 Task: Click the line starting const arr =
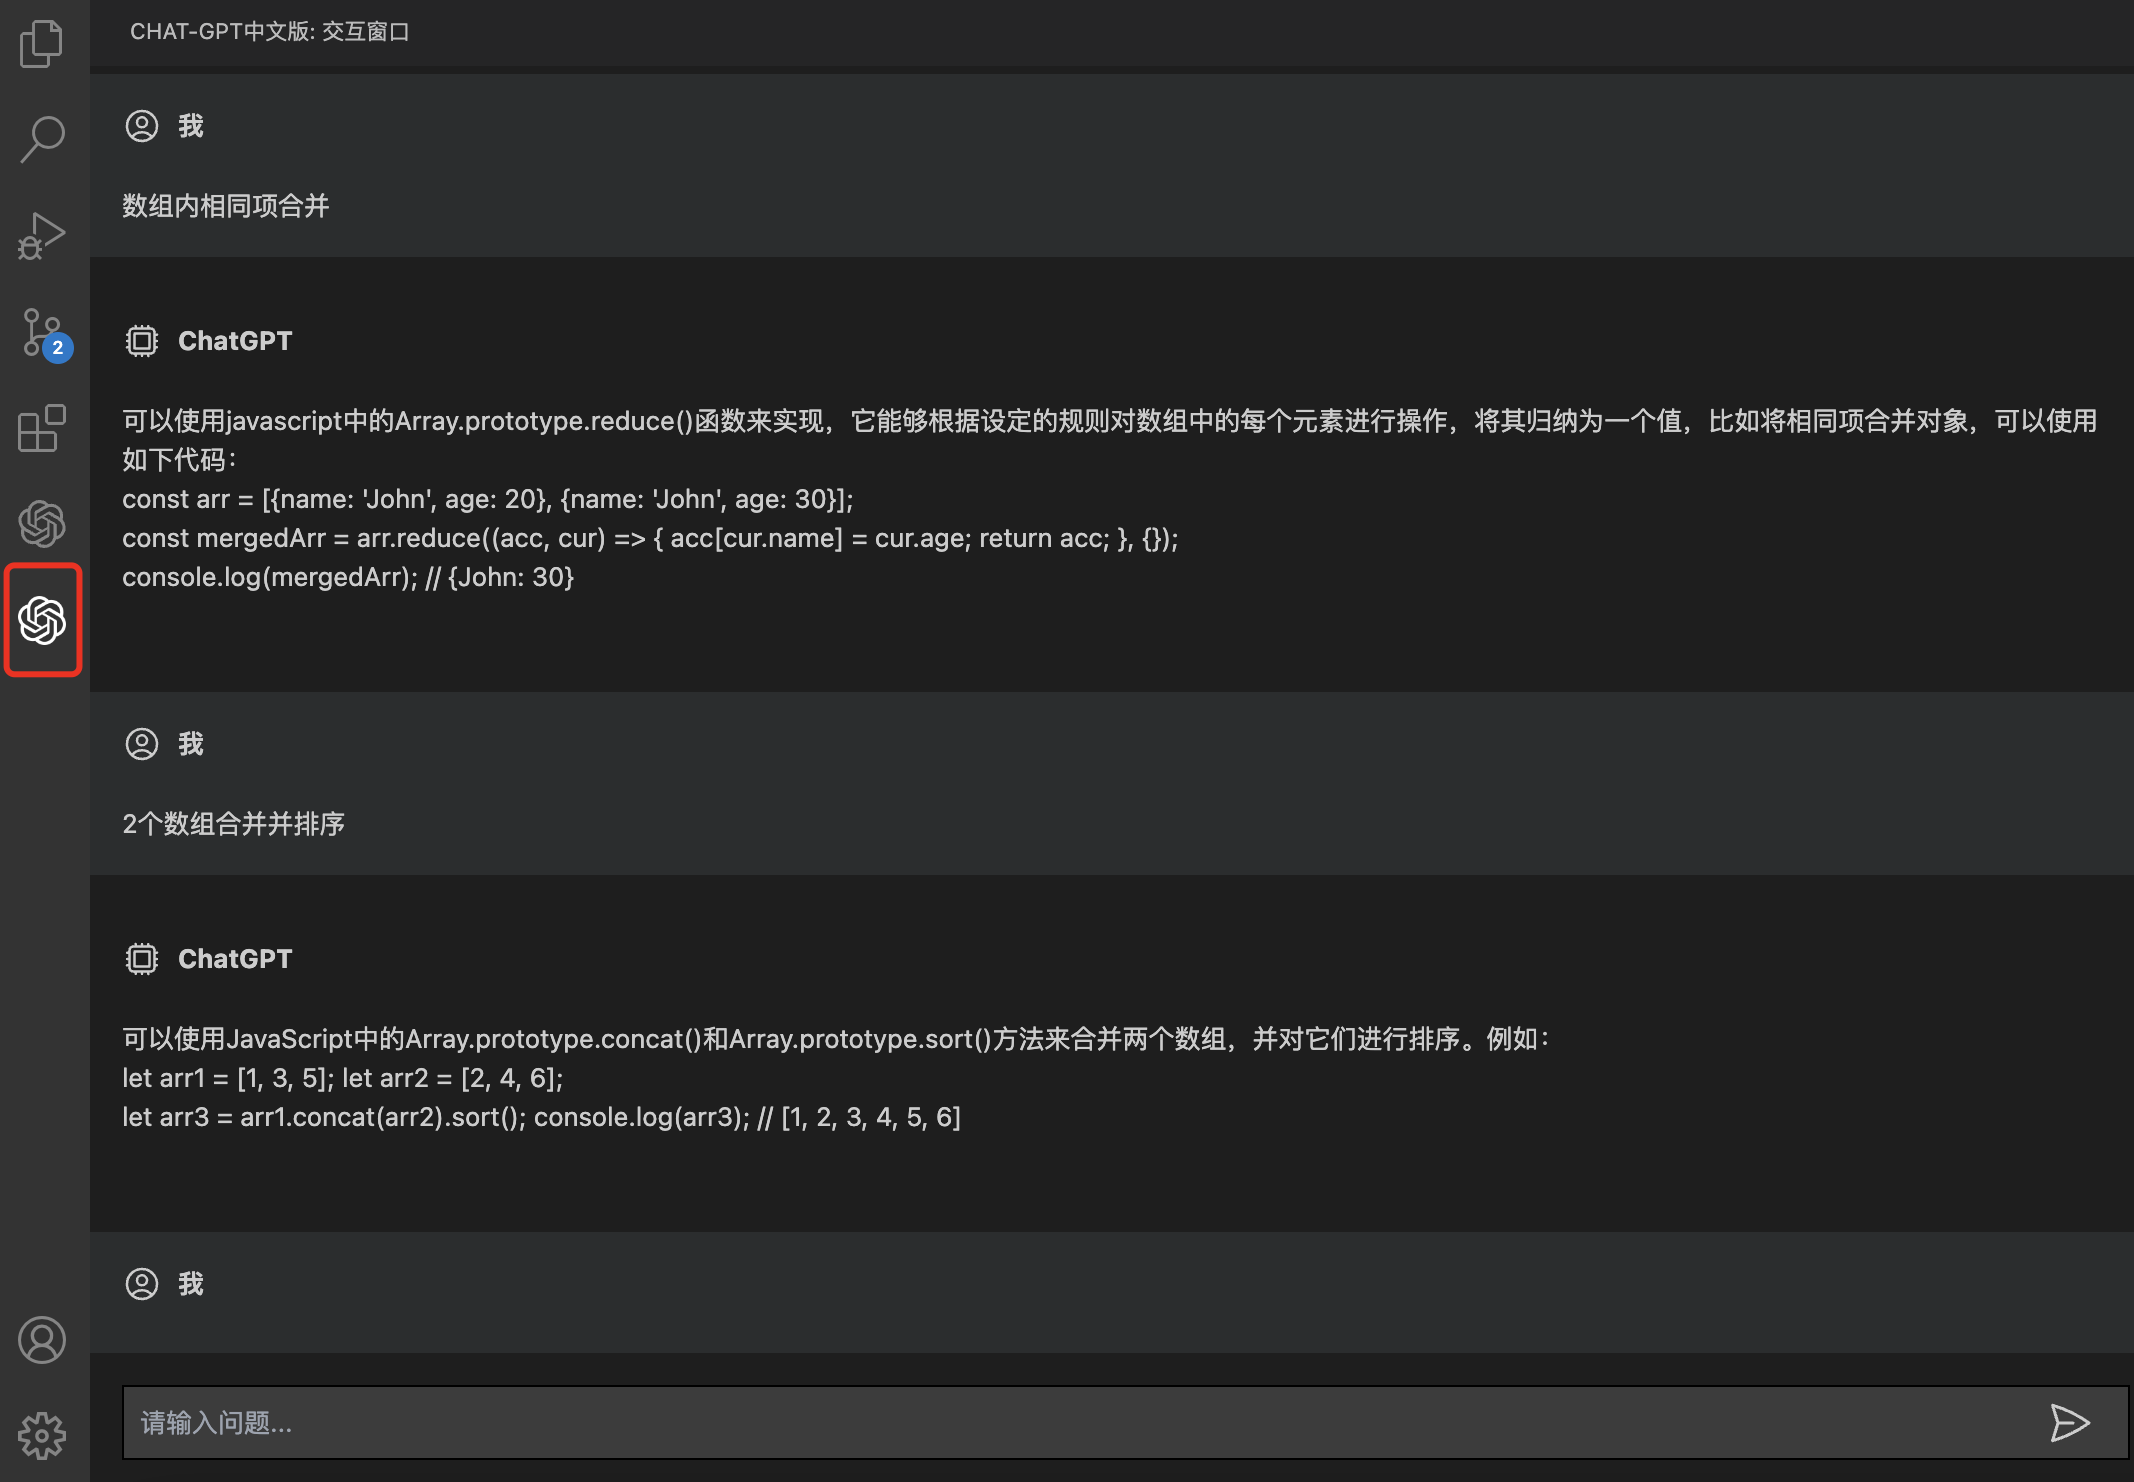click(488, 499)
